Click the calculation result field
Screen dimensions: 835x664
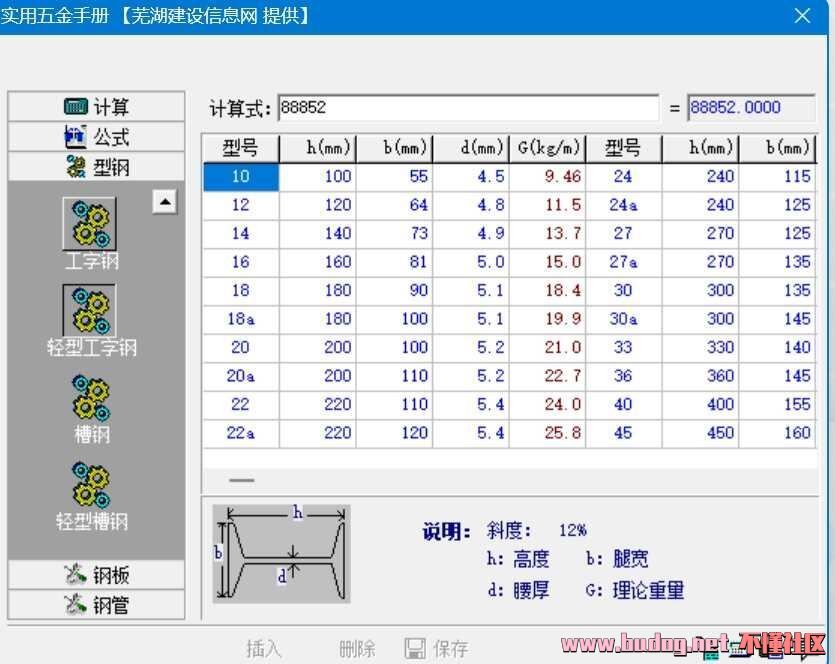click(x=751, y=108)
